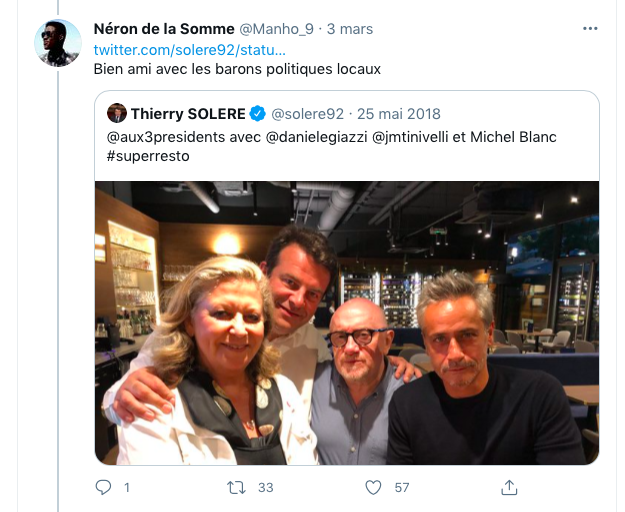The height and width of the screenshot is (512, 625).
Task: Click the share upload icon
Action: tap(509, 487)
